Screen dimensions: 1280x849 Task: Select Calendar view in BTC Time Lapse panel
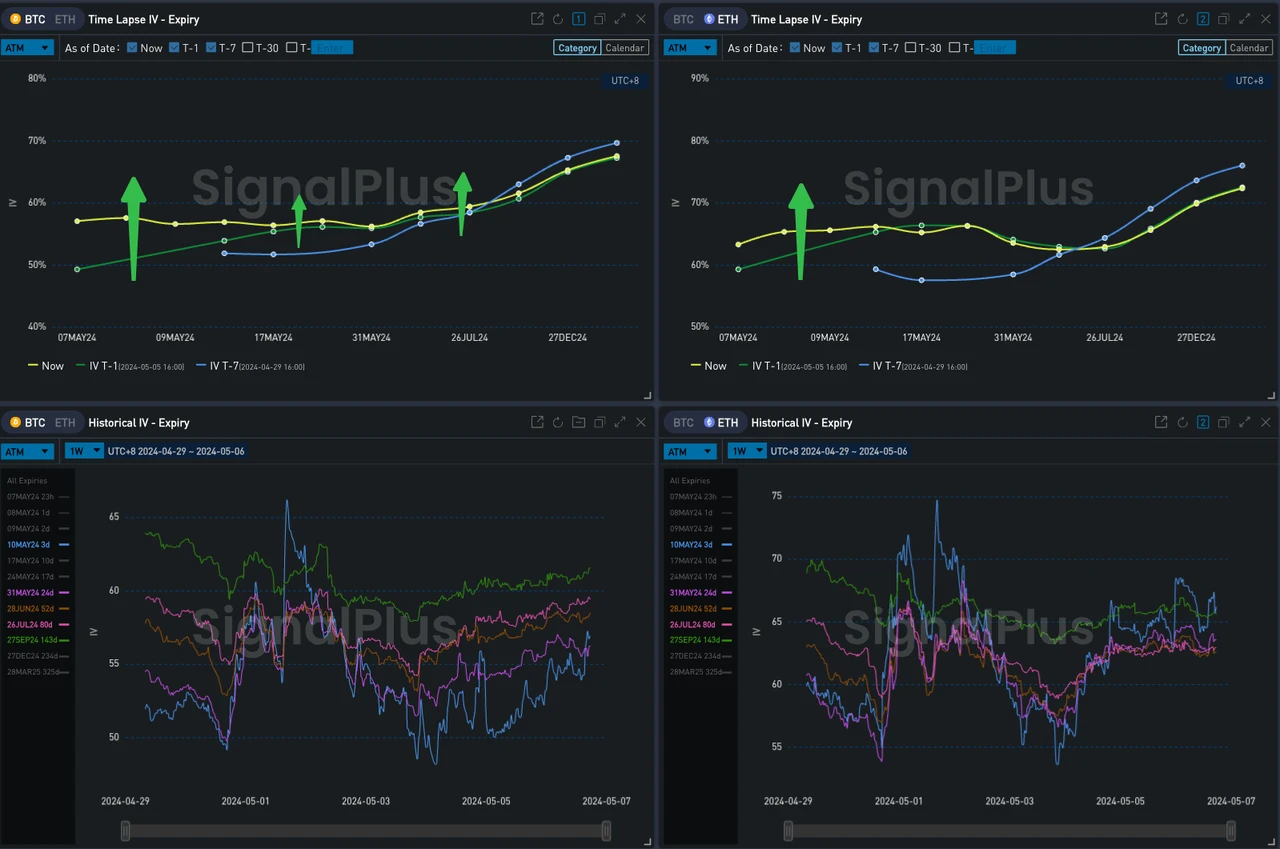pyautogui.click(x=625, y=48)
